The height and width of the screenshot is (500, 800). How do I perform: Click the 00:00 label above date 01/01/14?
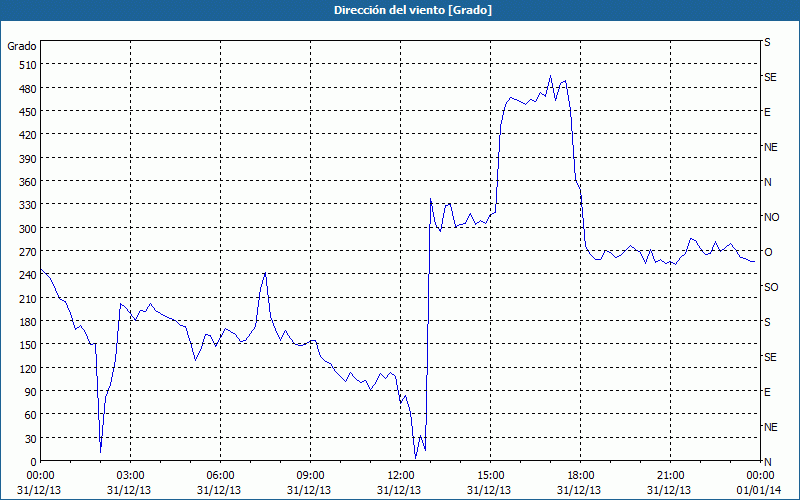coord(760,476)
